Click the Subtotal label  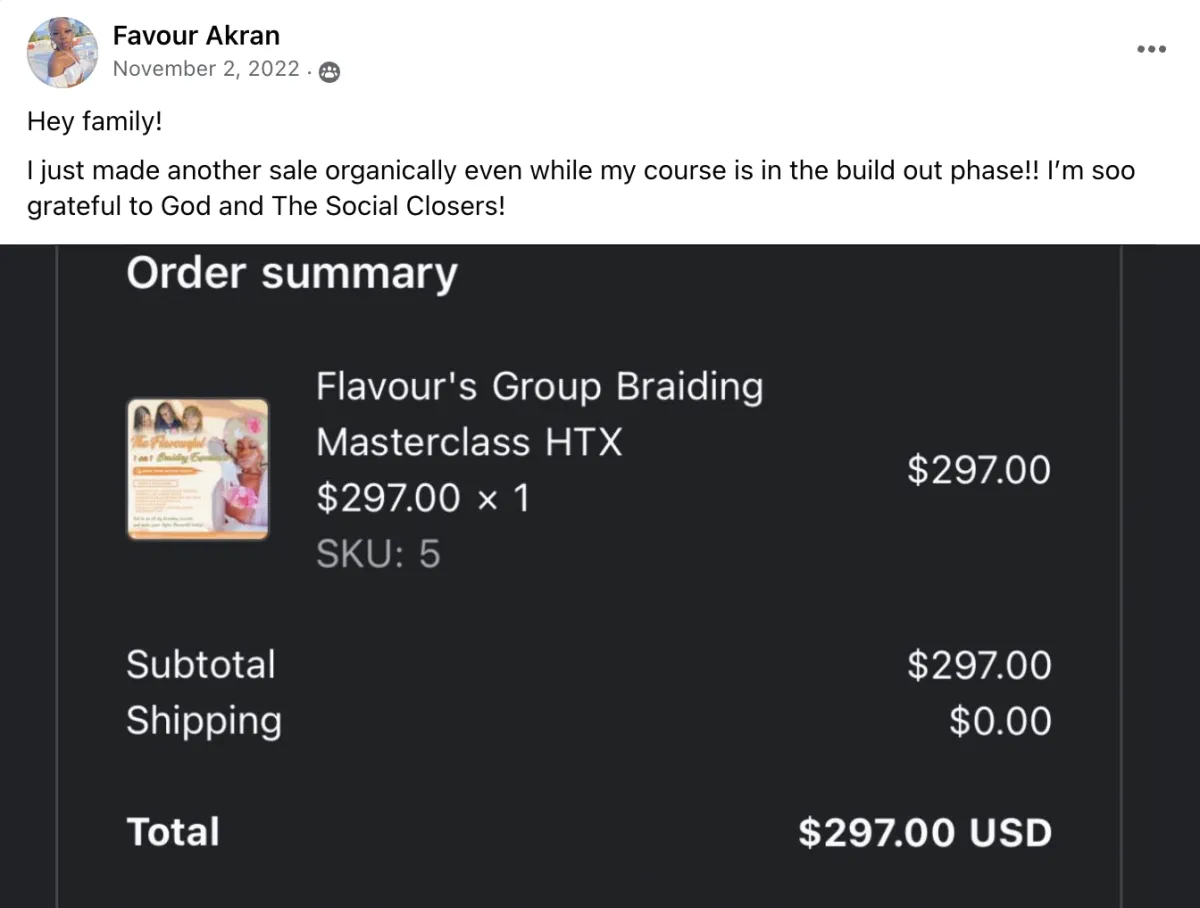(200, 665)
